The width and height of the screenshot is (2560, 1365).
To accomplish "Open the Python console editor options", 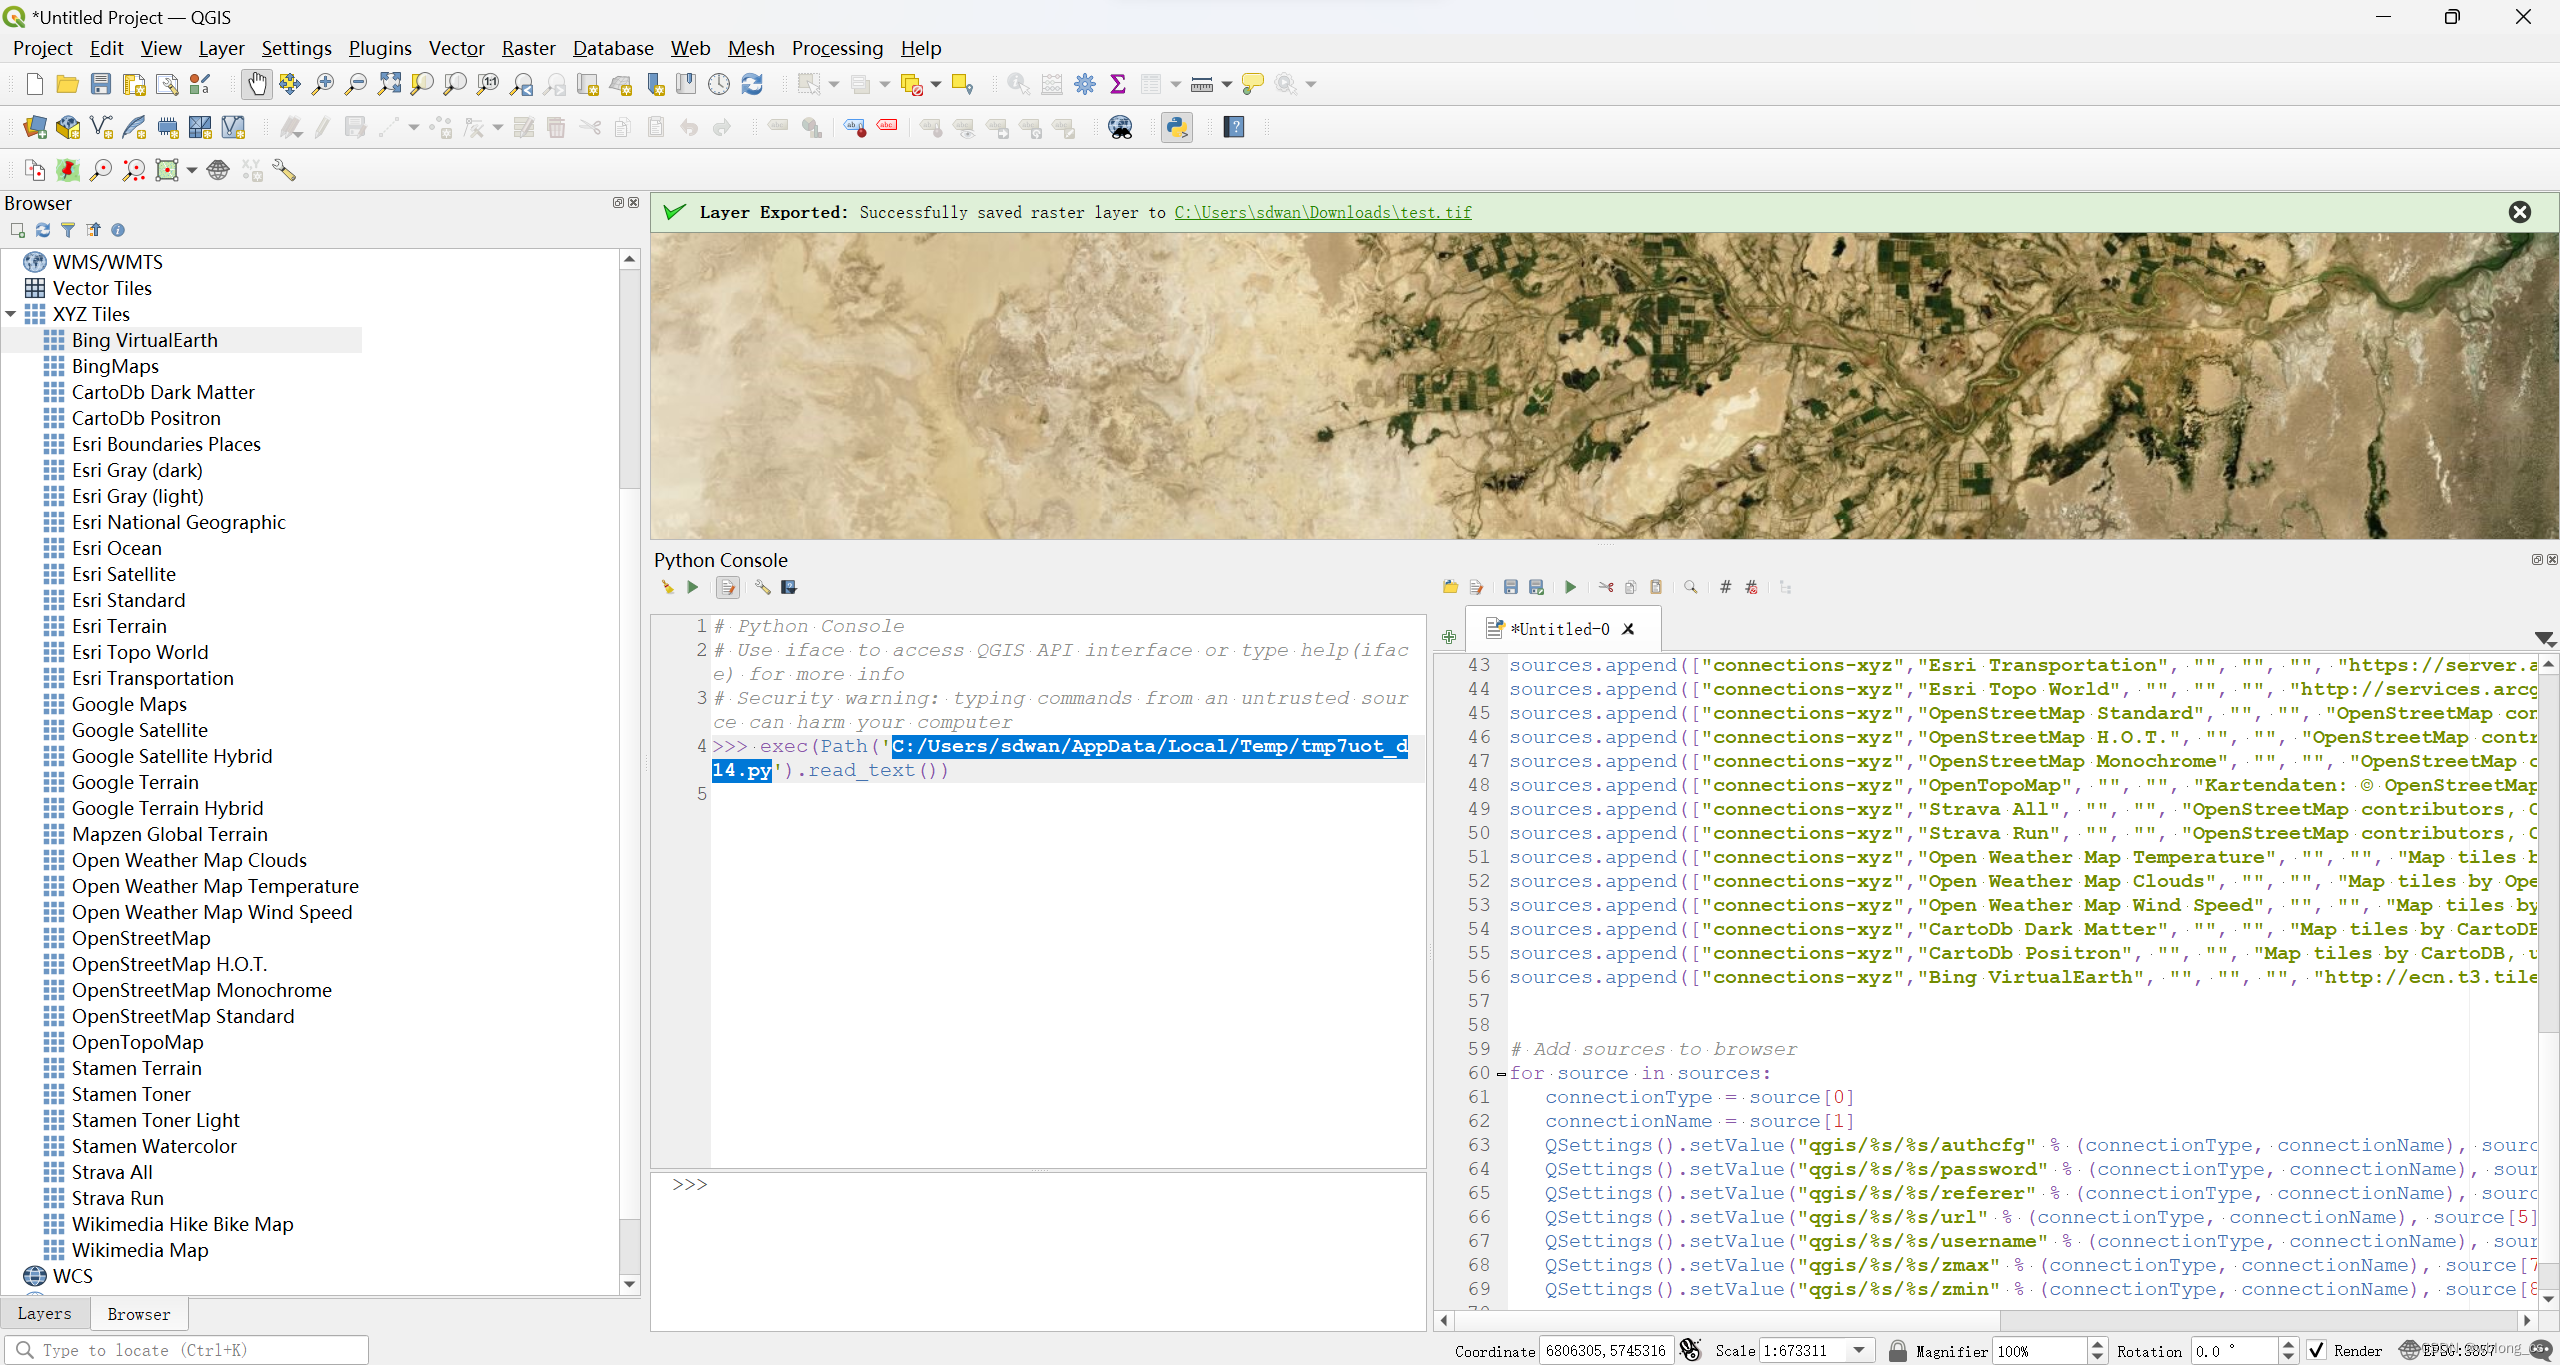I will (x=762, y=587).
